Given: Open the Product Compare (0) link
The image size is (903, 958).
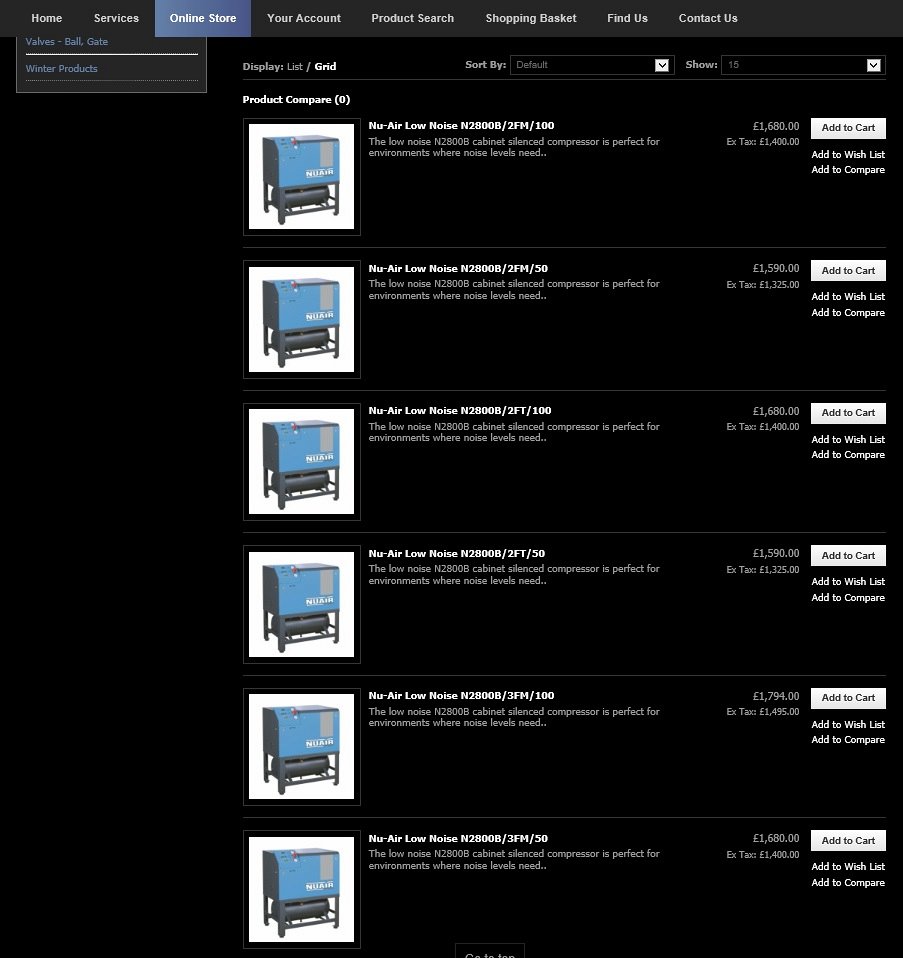Looking at the screenshot, I should pos(296,100).
